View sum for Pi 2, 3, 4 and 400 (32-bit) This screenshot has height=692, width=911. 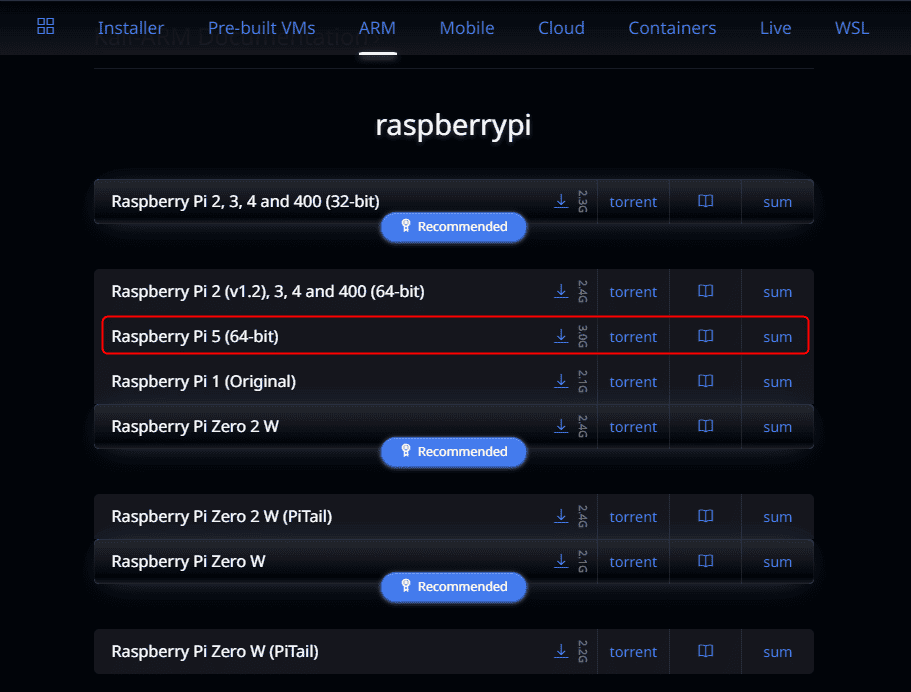[777, 202]
